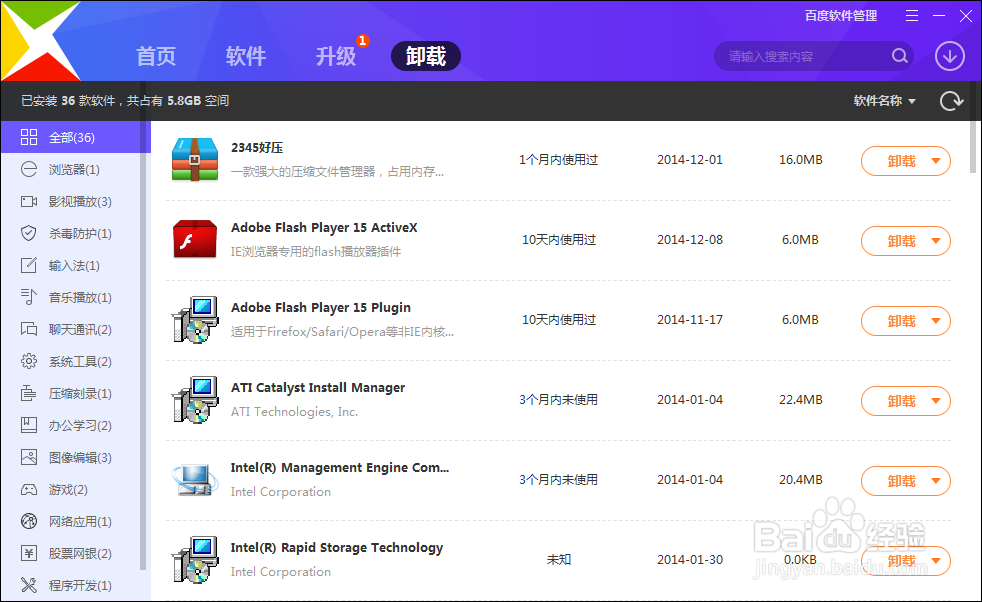Click the 百度软件管理 title text
982x602 pixels.
[x=840, y=16]
